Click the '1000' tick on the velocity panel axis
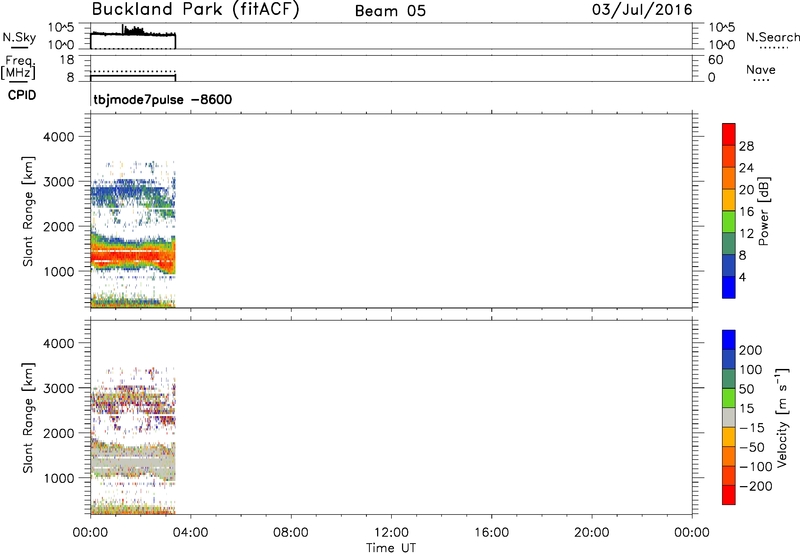Viewport: 800px width, 554px height. pos(58,478)
